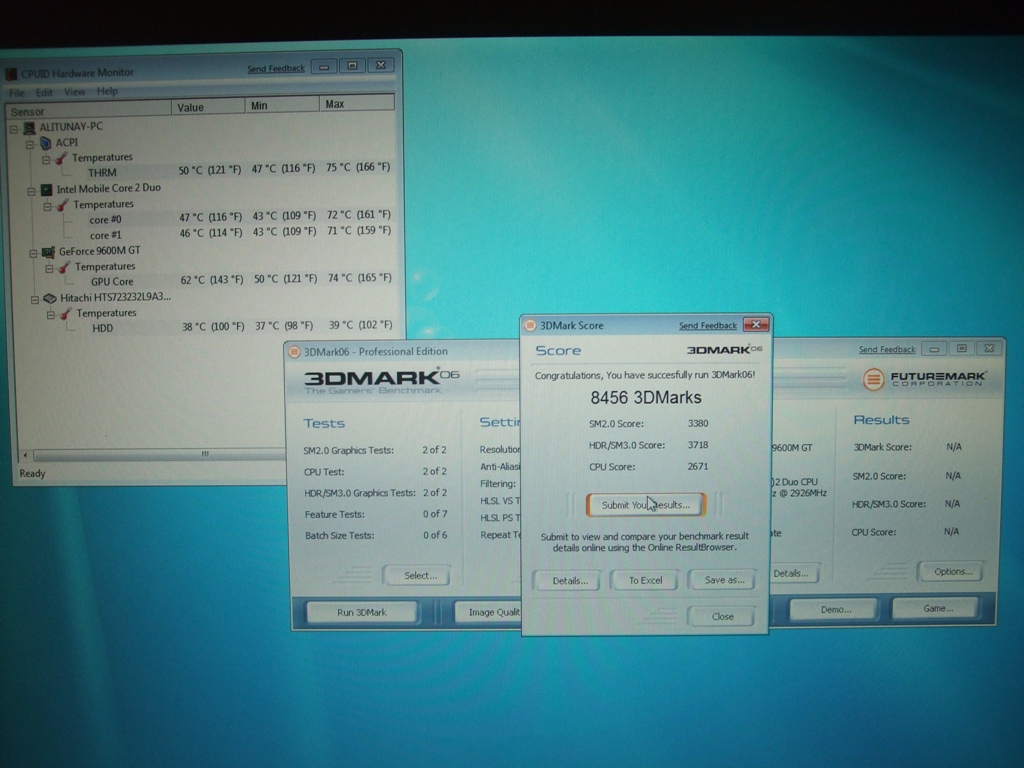Viewport: 1024px width, 768px height.
Task: Collapse Temperatures under the Hitachi drive
Action: point(50,315)
